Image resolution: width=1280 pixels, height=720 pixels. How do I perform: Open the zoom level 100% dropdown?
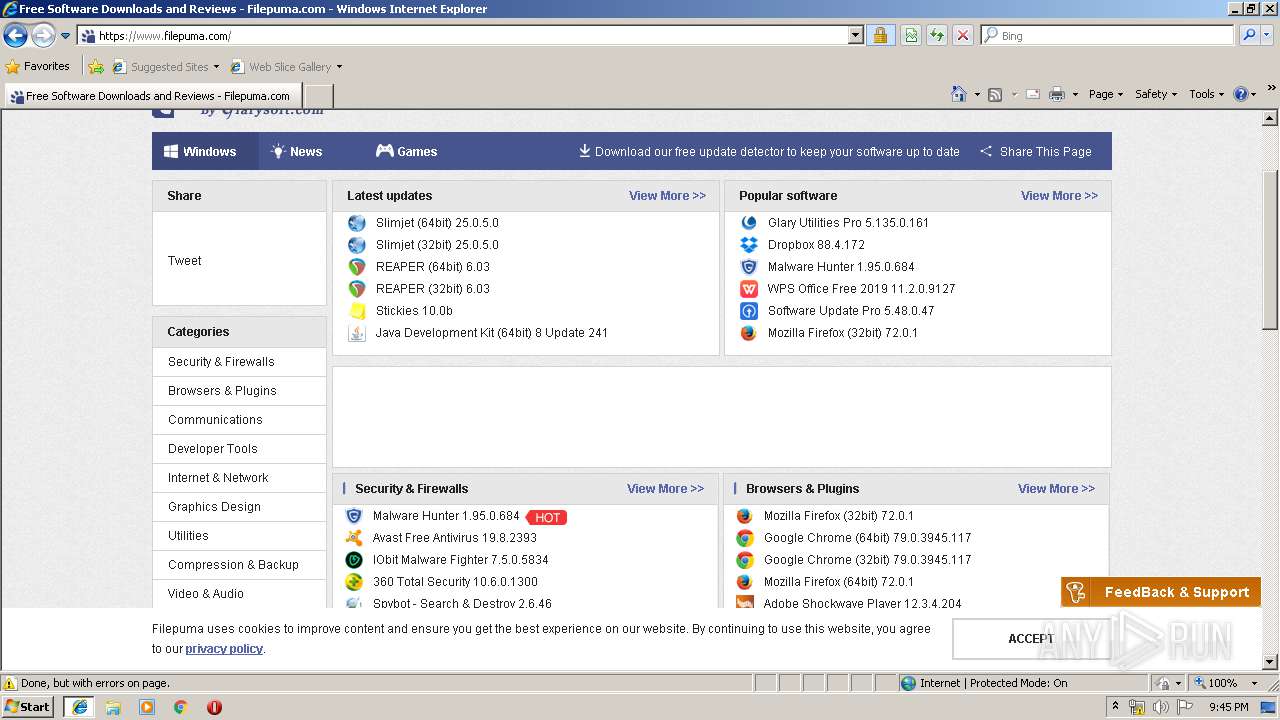(1255, 683)
